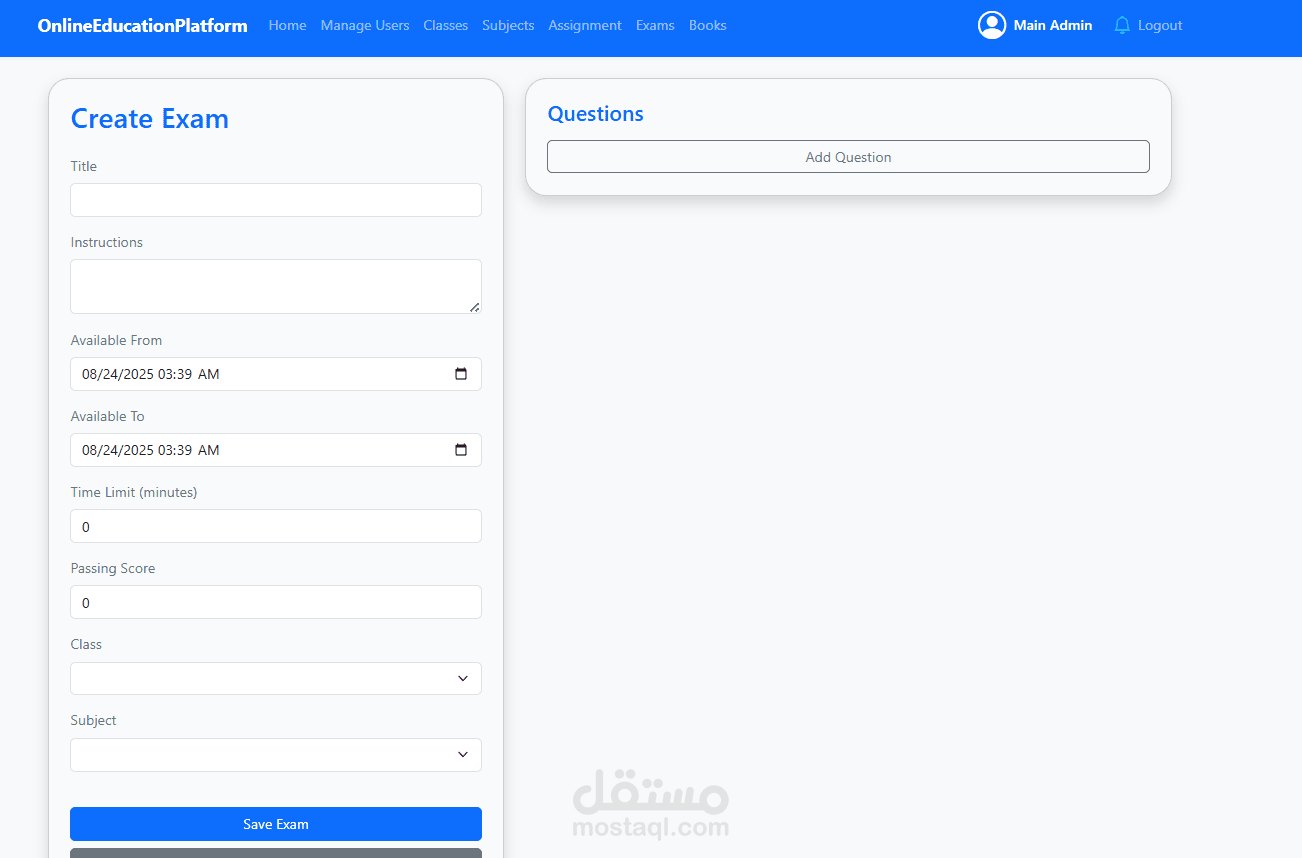This screenshot has width=1302, height=858.
Task: Click the Instructions field label
Action: coord(107,242)
